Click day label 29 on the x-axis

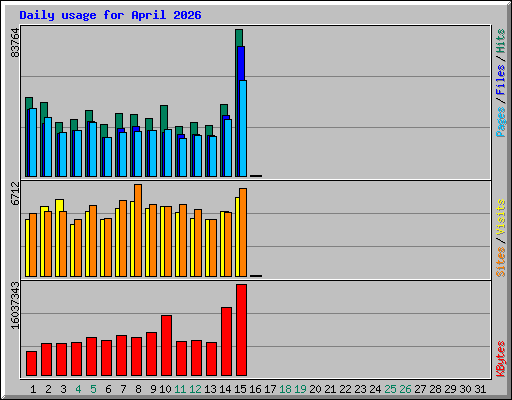tap(450, 389)
